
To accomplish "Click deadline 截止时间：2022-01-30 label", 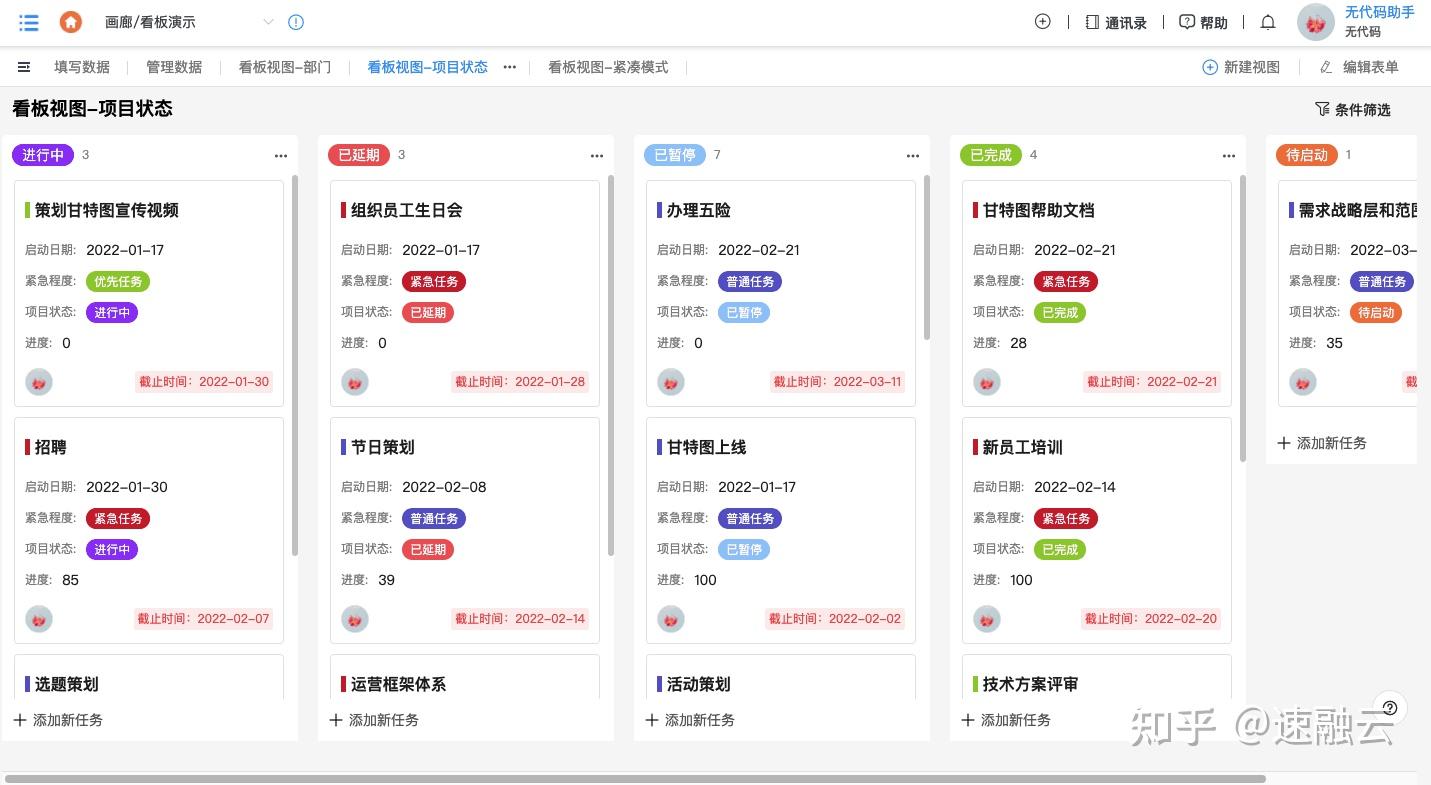I will [204, 382].
